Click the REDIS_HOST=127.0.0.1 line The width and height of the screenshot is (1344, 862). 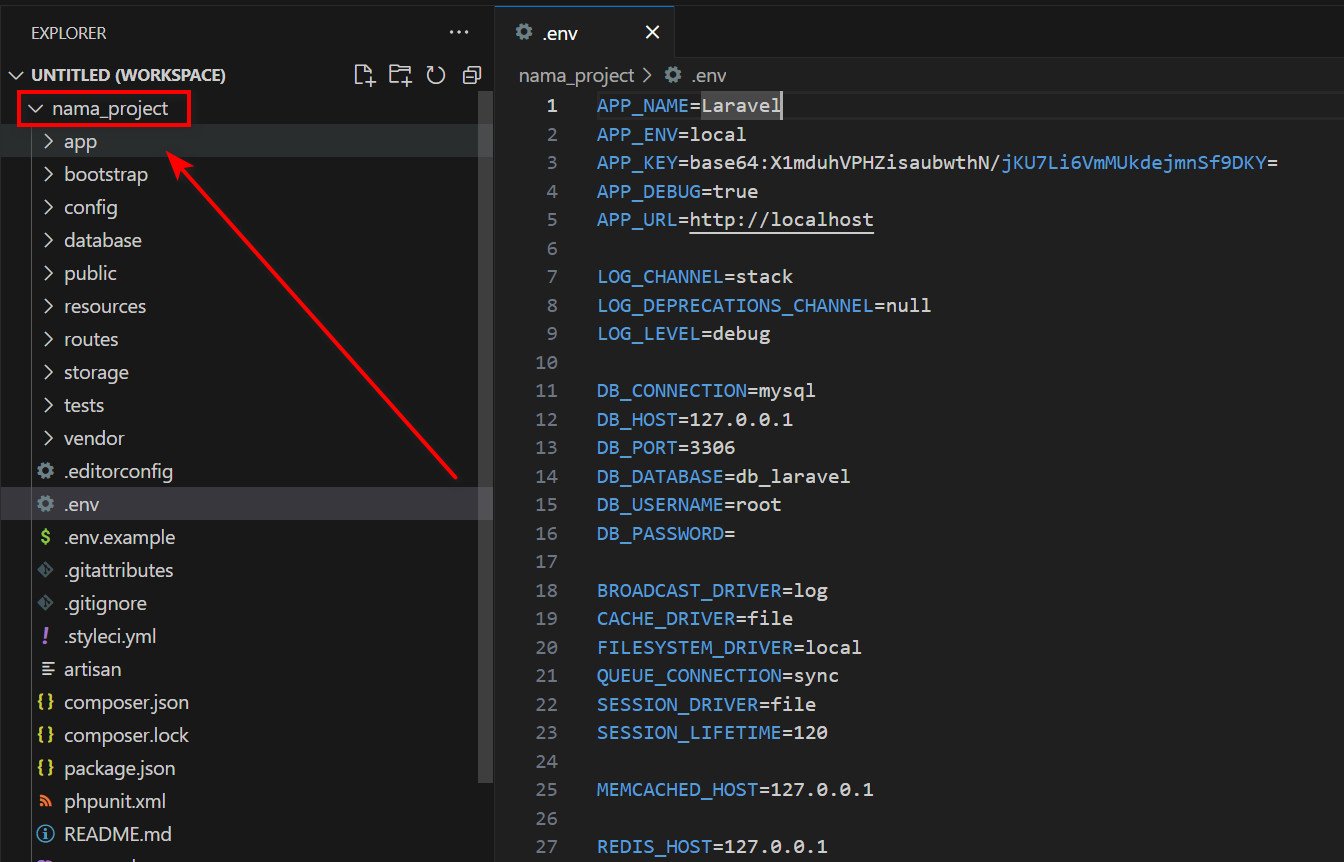[x=712, y=847]
